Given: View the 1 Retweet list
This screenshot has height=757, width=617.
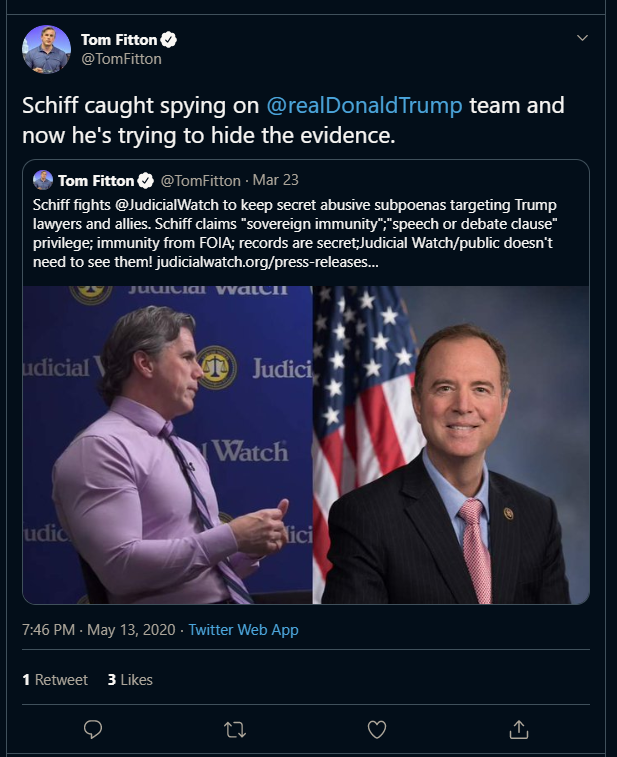Looking at the screenshot, I should tap(55, 680).
